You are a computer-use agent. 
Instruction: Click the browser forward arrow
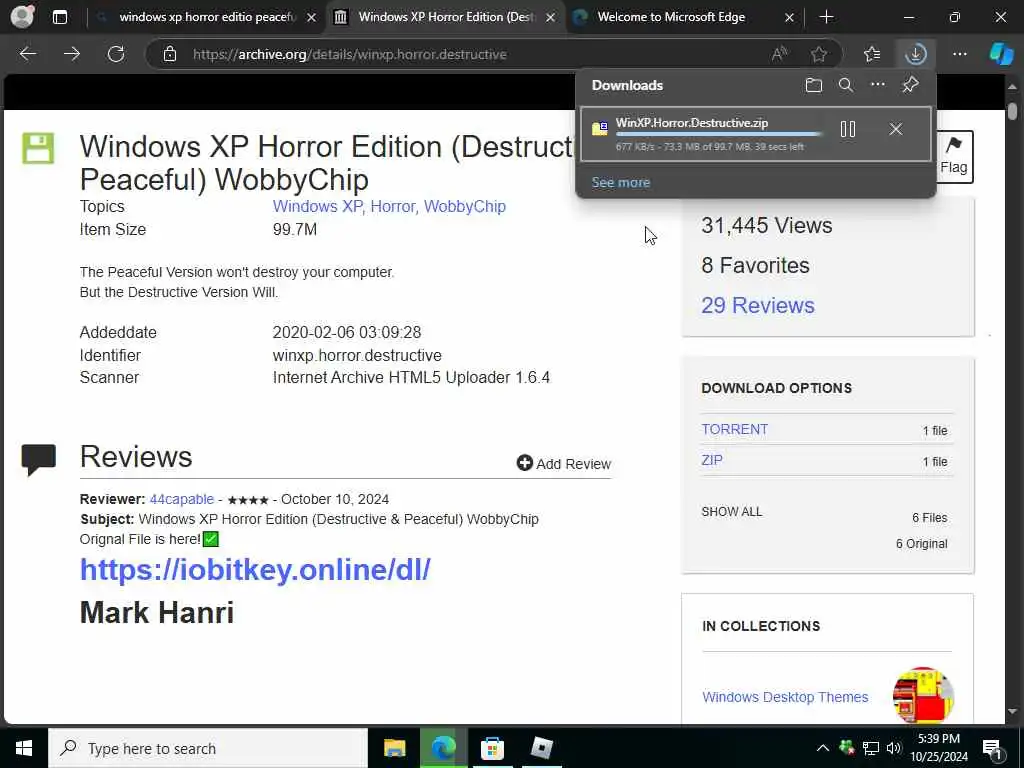tap(72, 54)
